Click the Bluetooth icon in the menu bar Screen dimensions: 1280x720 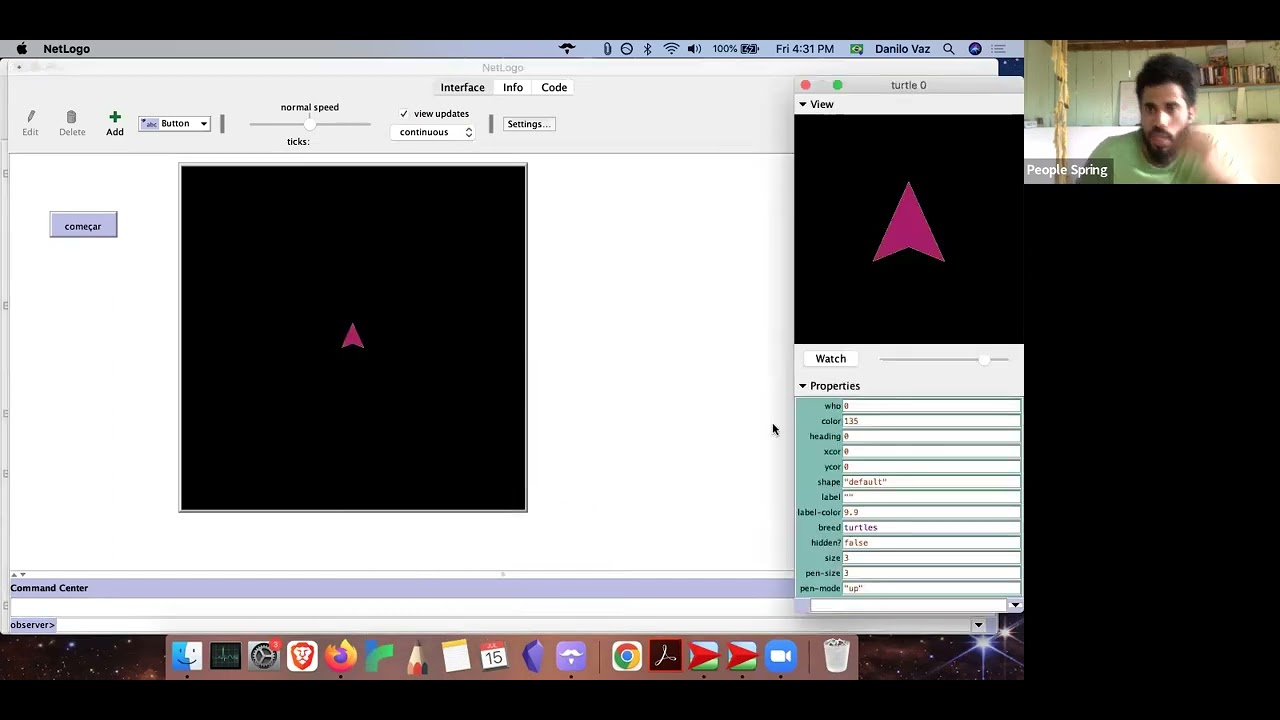click(x=647, y=49)
